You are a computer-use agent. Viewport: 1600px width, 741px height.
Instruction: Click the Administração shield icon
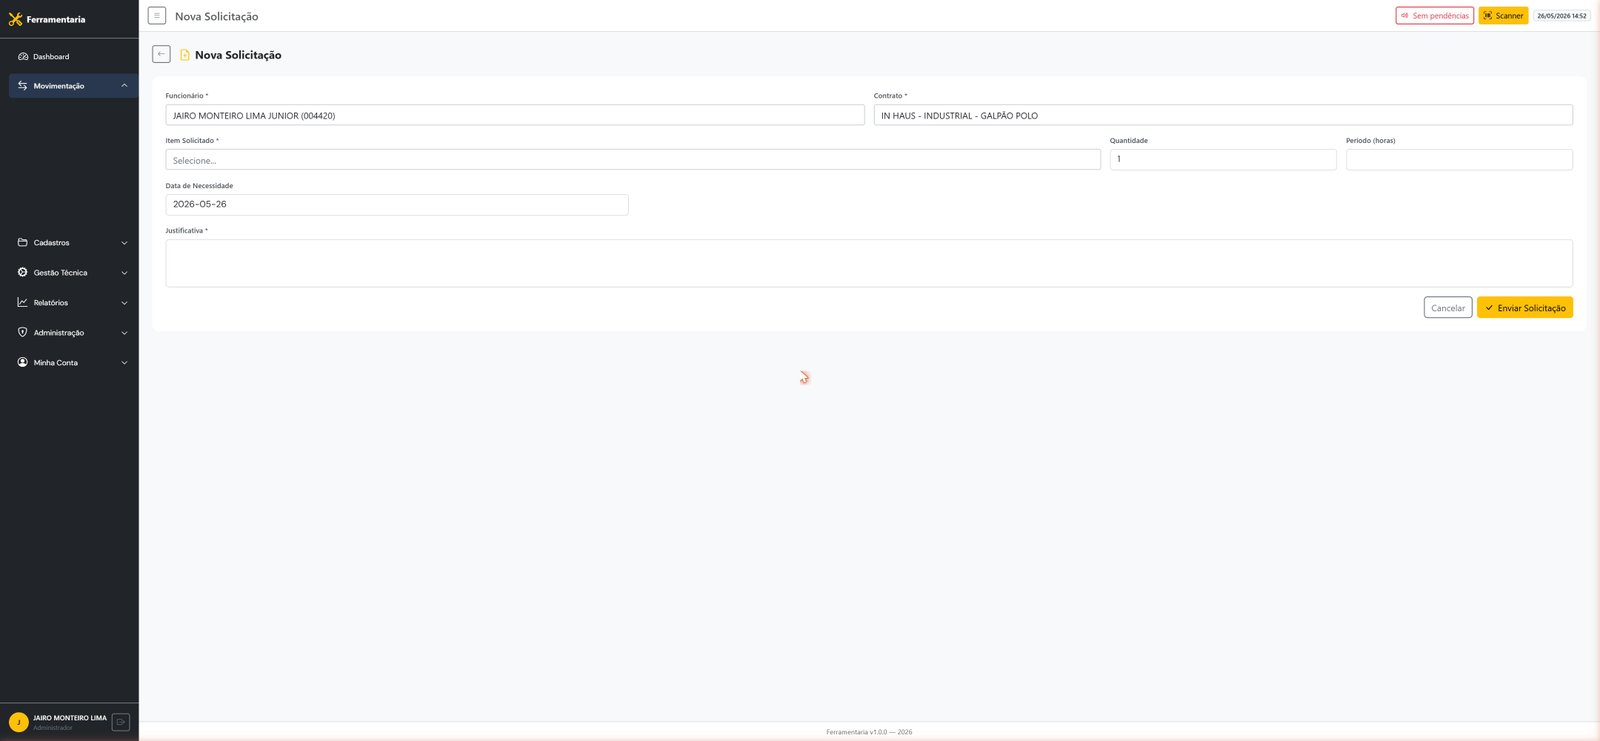23,332
